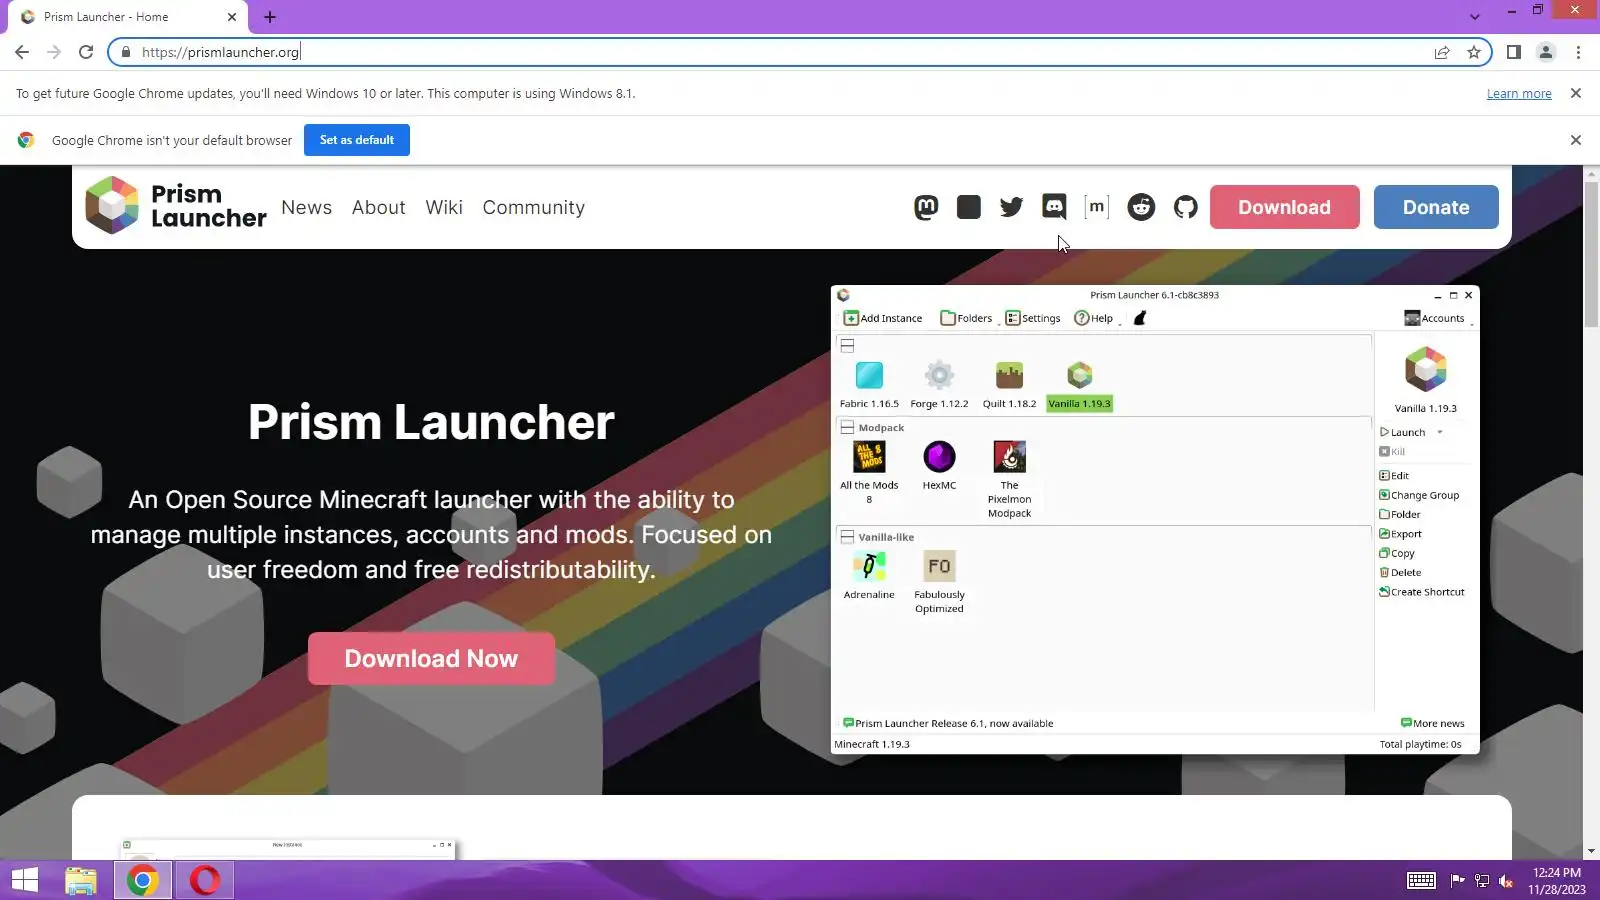The width and height of the screenshot is (1600, 900).
Task: Open the Wiki navigation link
Action: coord(444,207)
